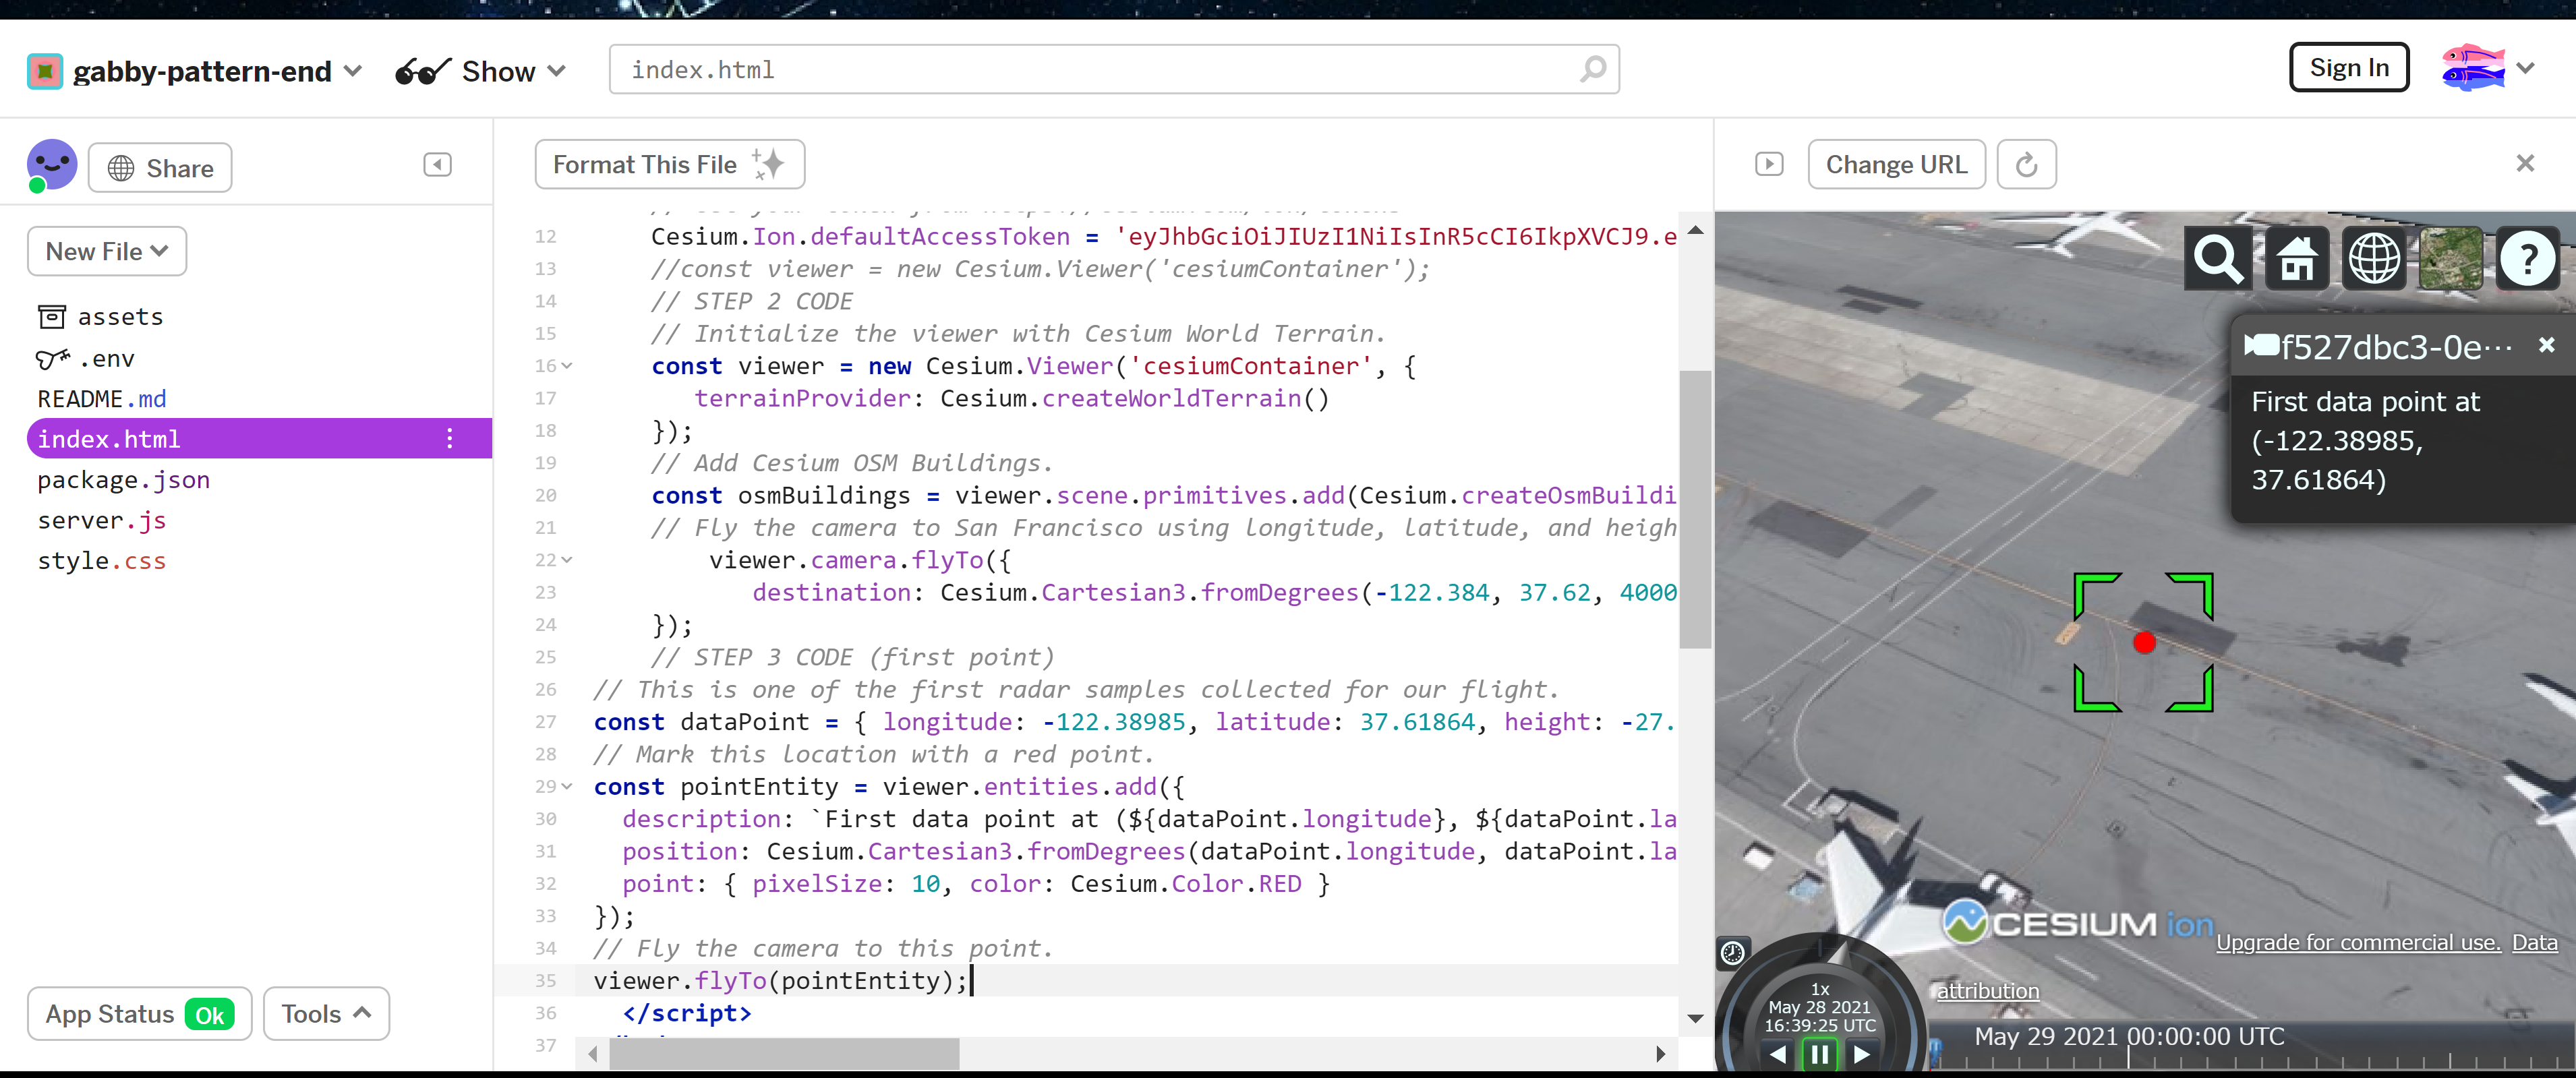Open the Cesium geocoder search icon
The width and height of the screenshot is (2576, 1078).
tap(2217, 259)
